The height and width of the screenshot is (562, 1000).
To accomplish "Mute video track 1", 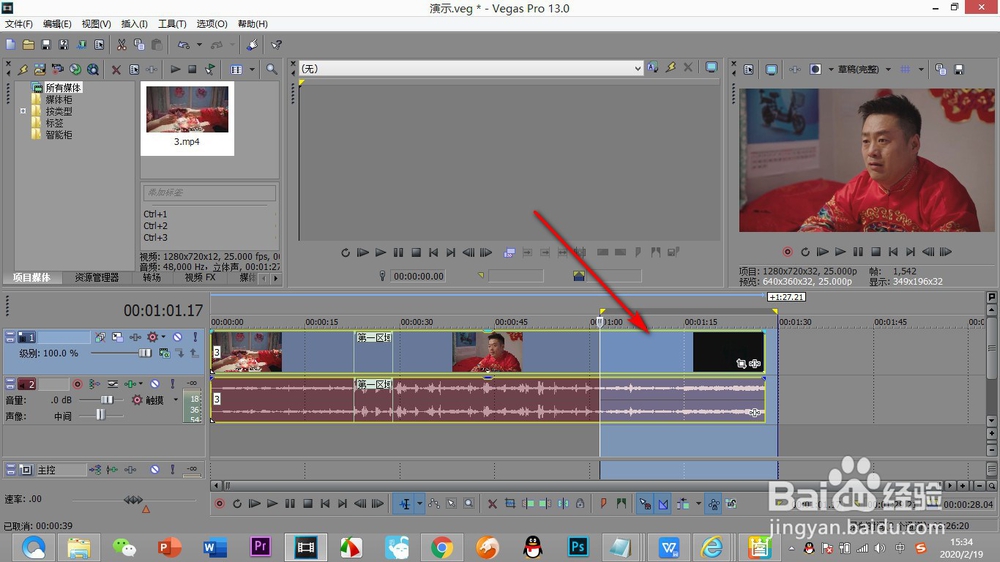I will 177,337.
